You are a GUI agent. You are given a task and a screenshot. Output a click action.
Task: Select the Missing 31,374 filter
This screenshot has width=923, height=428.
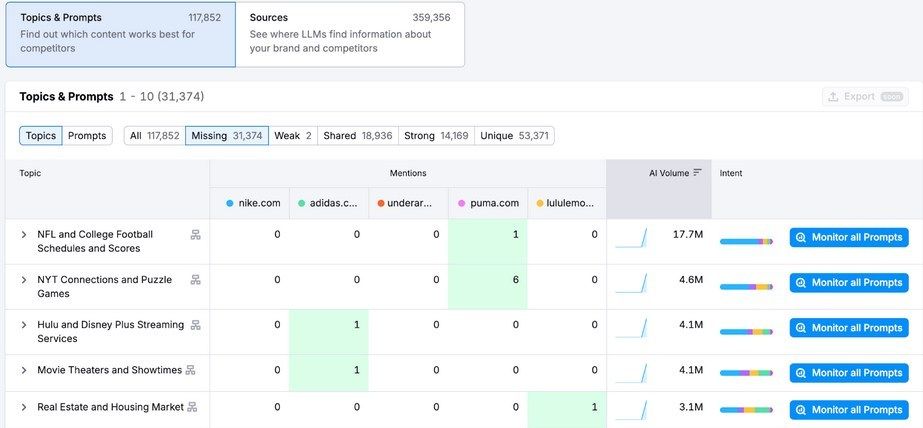coord(227,135)
